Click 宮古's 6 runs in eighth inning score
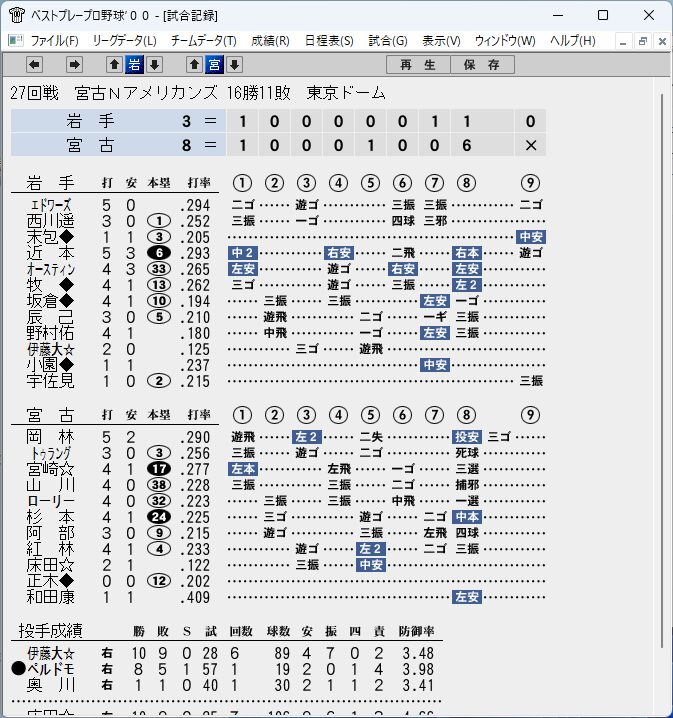673x718 pixels. tap(466, 146)
